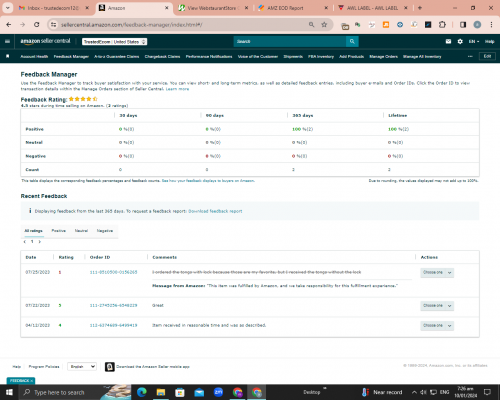Open the TrustedEcom United States account selector
Viewport: 500px width, 400px height.
coord(114,42)
